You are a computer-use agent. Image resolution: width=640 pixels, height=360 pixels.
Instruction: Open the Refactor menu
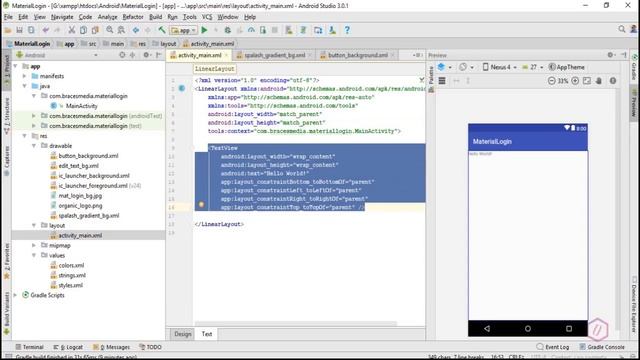point(133,17)
